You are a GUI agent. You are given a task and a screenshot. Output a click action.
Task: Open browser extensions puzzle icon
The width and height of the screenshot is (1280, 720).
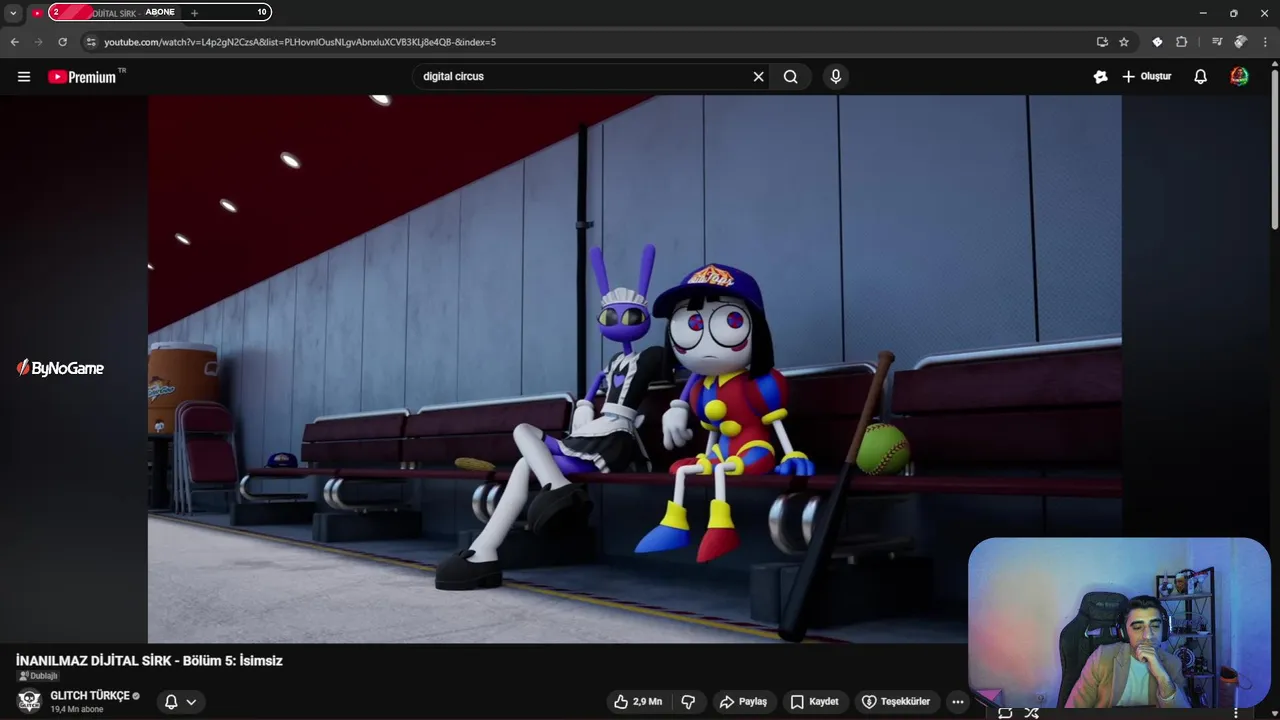[x=1182, y=42]
